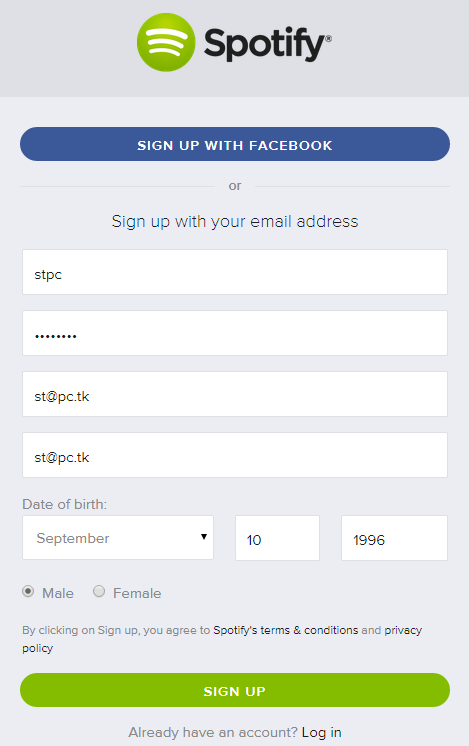Follow the Log in link
This screenshot has height=746, width=469.
pos(322,732)
